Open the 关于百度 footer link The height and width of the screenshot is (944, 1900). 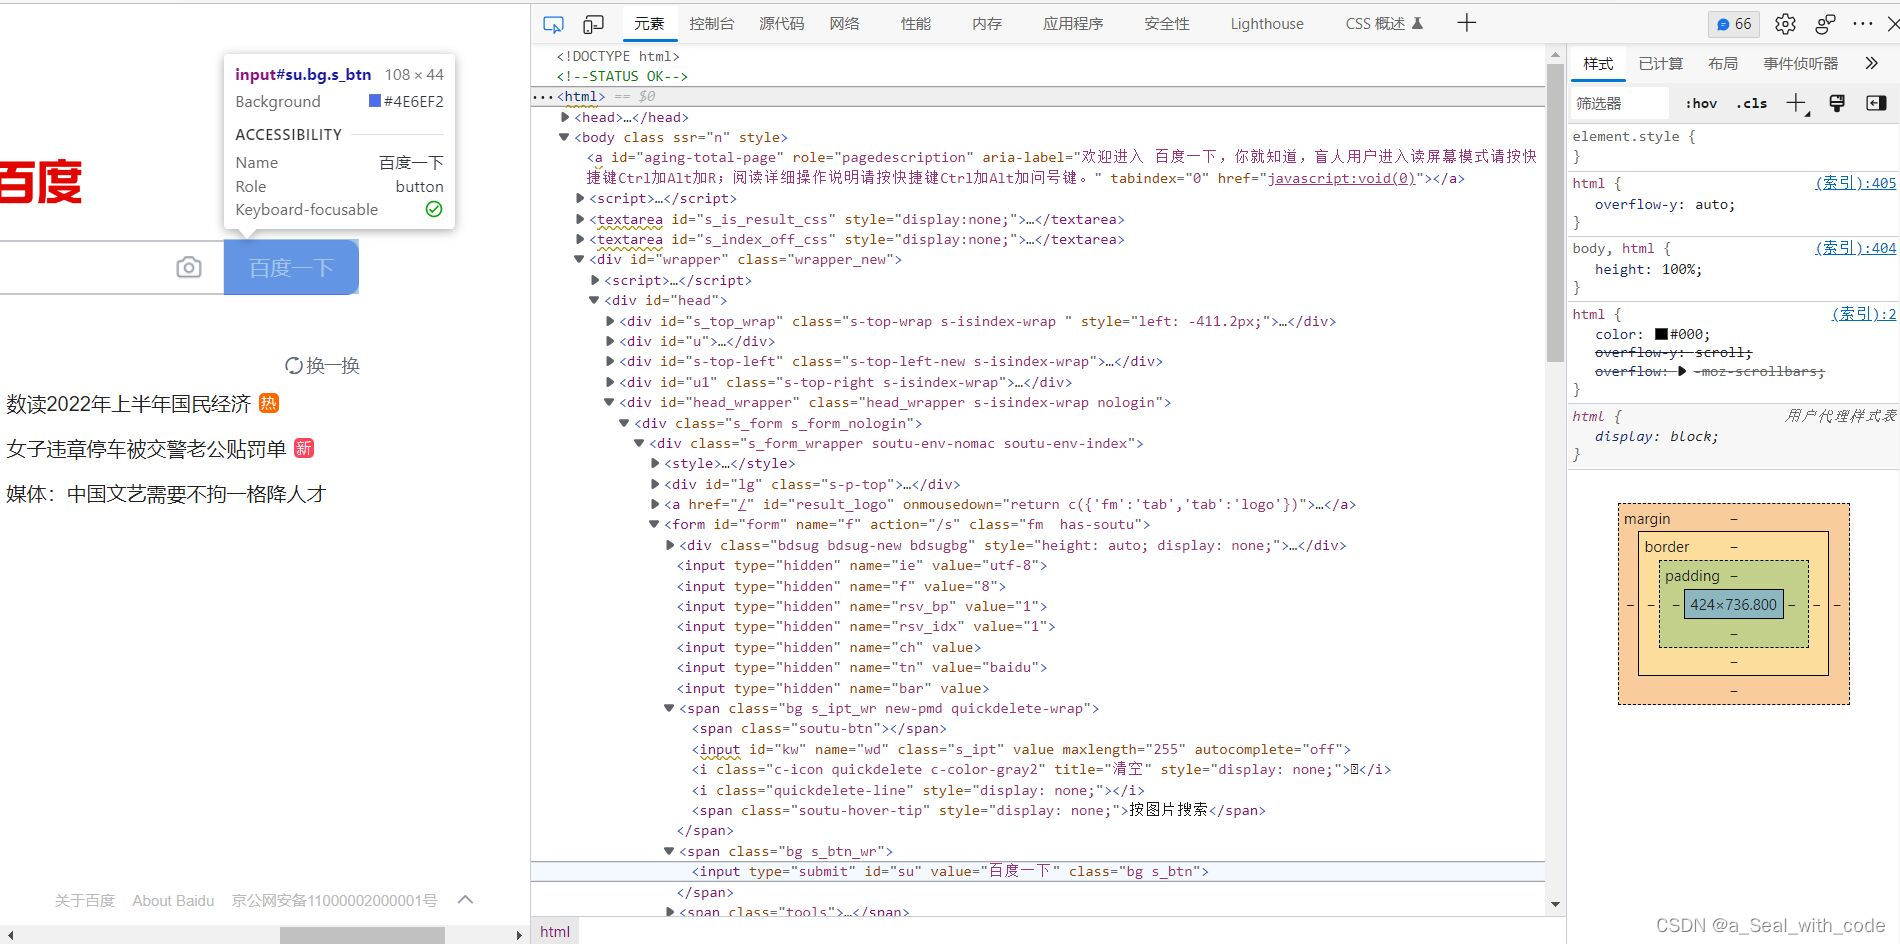(x=85, y=901)
